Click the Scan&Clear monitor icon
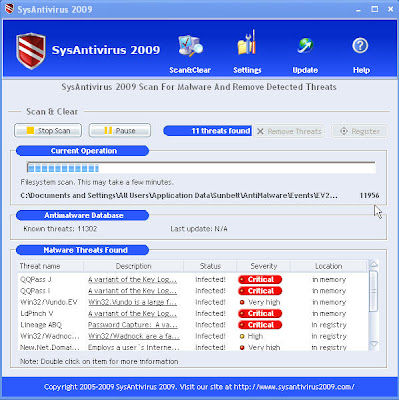 pyautogui.click(x=190, y=45)
